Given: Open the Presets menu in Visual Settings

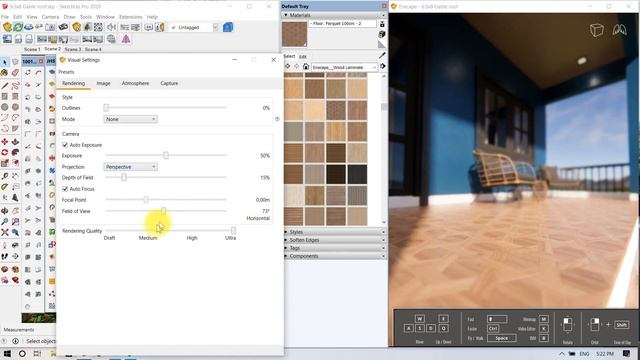Looking at the screenshot, I should coord(66,72).
